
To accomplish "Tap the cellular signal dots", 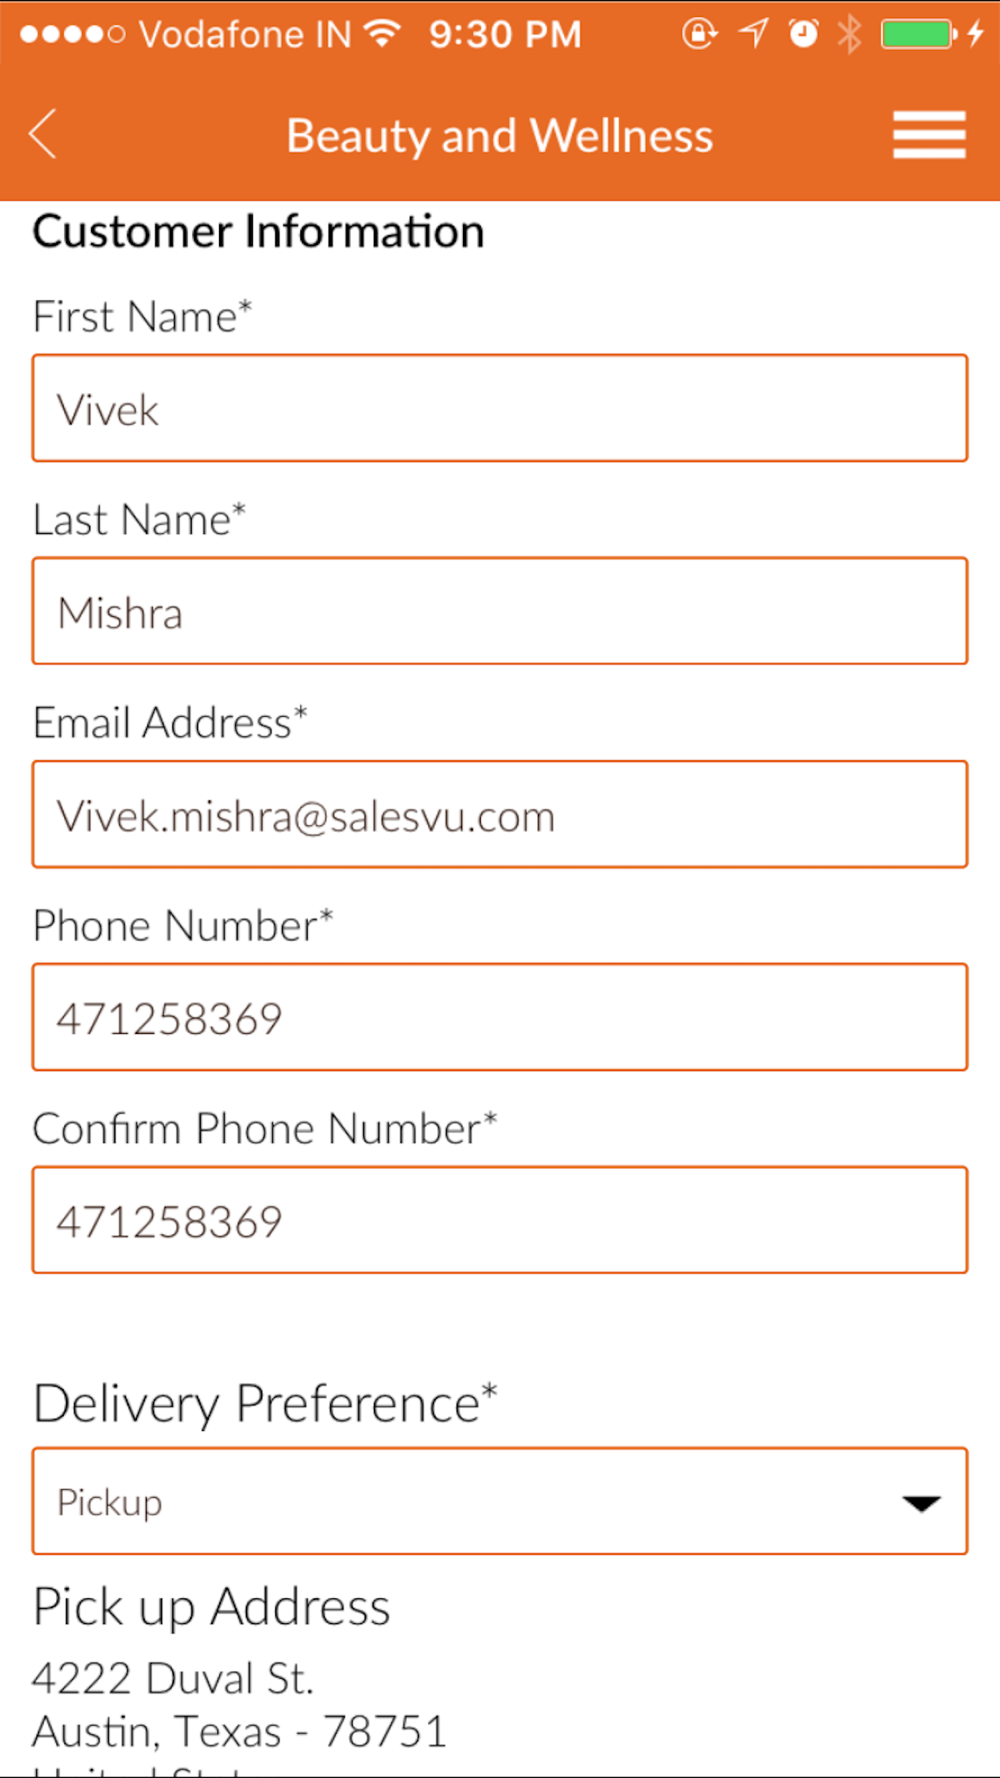I will coord(73,35).
